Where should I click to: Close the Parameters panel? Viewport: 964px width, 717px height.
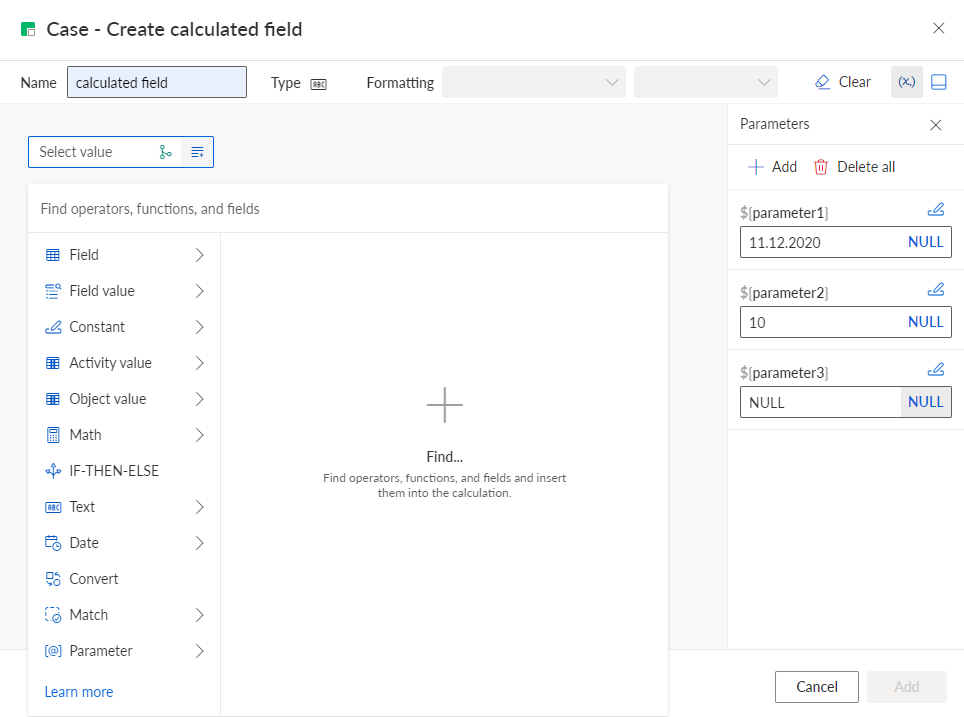click(x=936, y=125)
